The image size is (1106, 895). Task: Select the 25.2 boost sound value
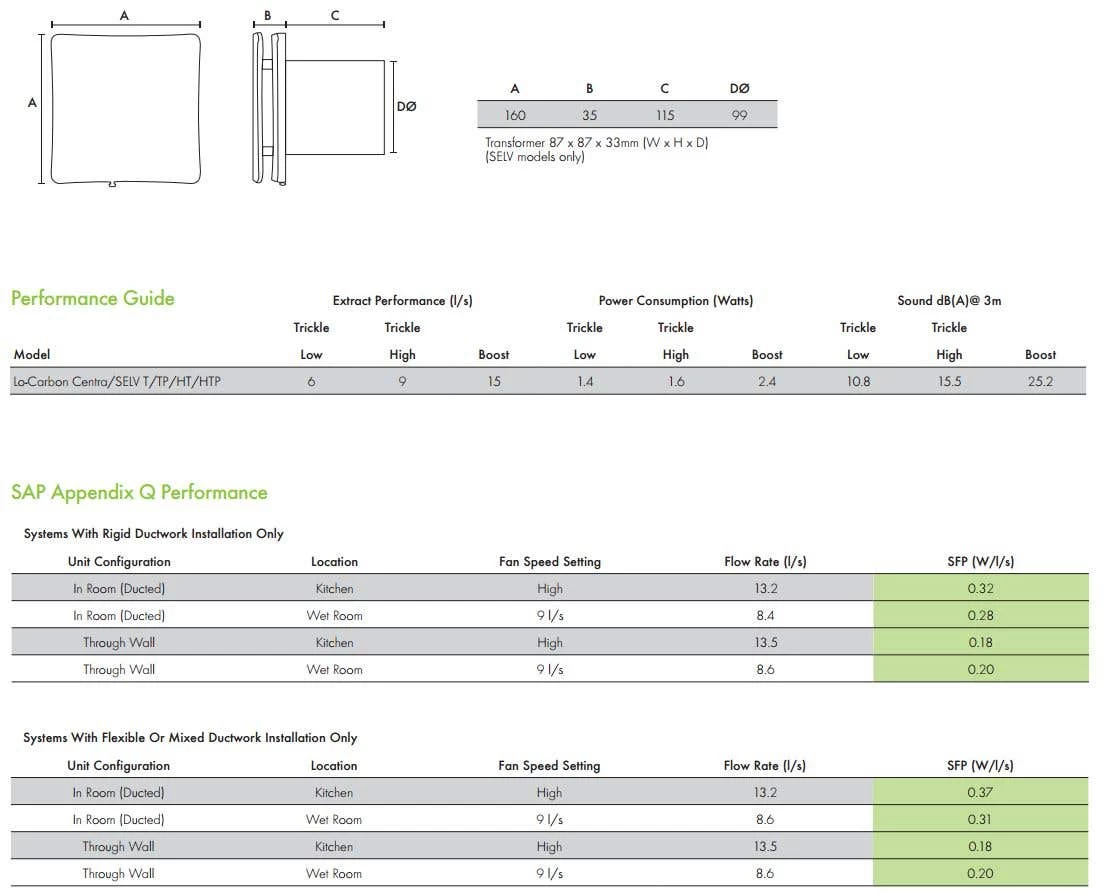pos(1040,381)
